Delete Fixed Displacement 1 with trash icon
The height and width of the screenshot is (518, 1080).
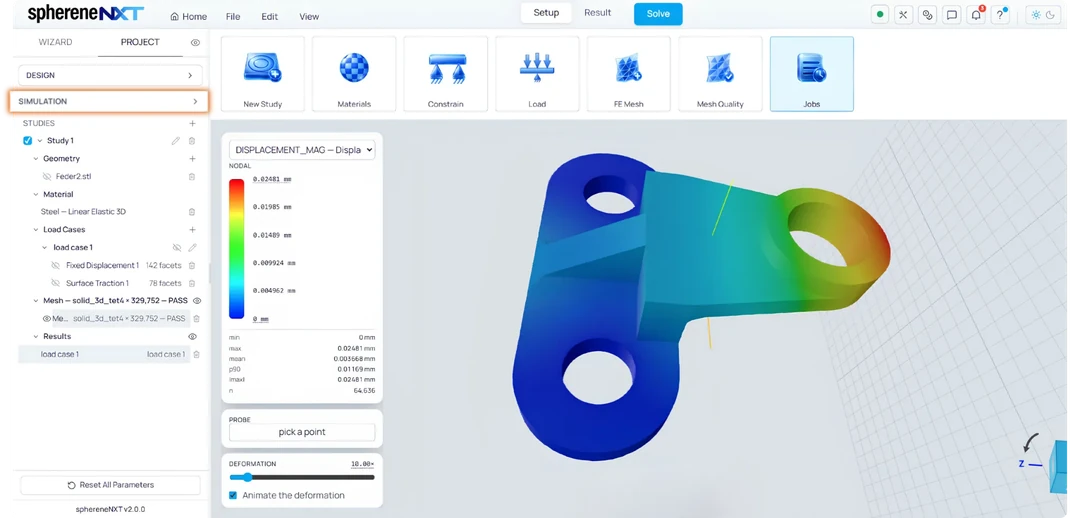pyautogui.click(x=192, y=265)
